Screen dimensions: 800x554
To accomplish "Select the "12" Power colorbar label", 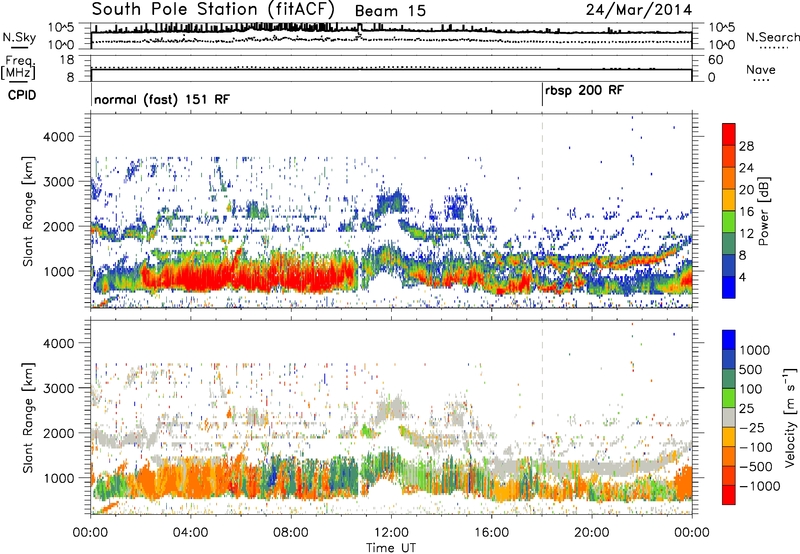I will pyautogui.click(x=746, y=234).
